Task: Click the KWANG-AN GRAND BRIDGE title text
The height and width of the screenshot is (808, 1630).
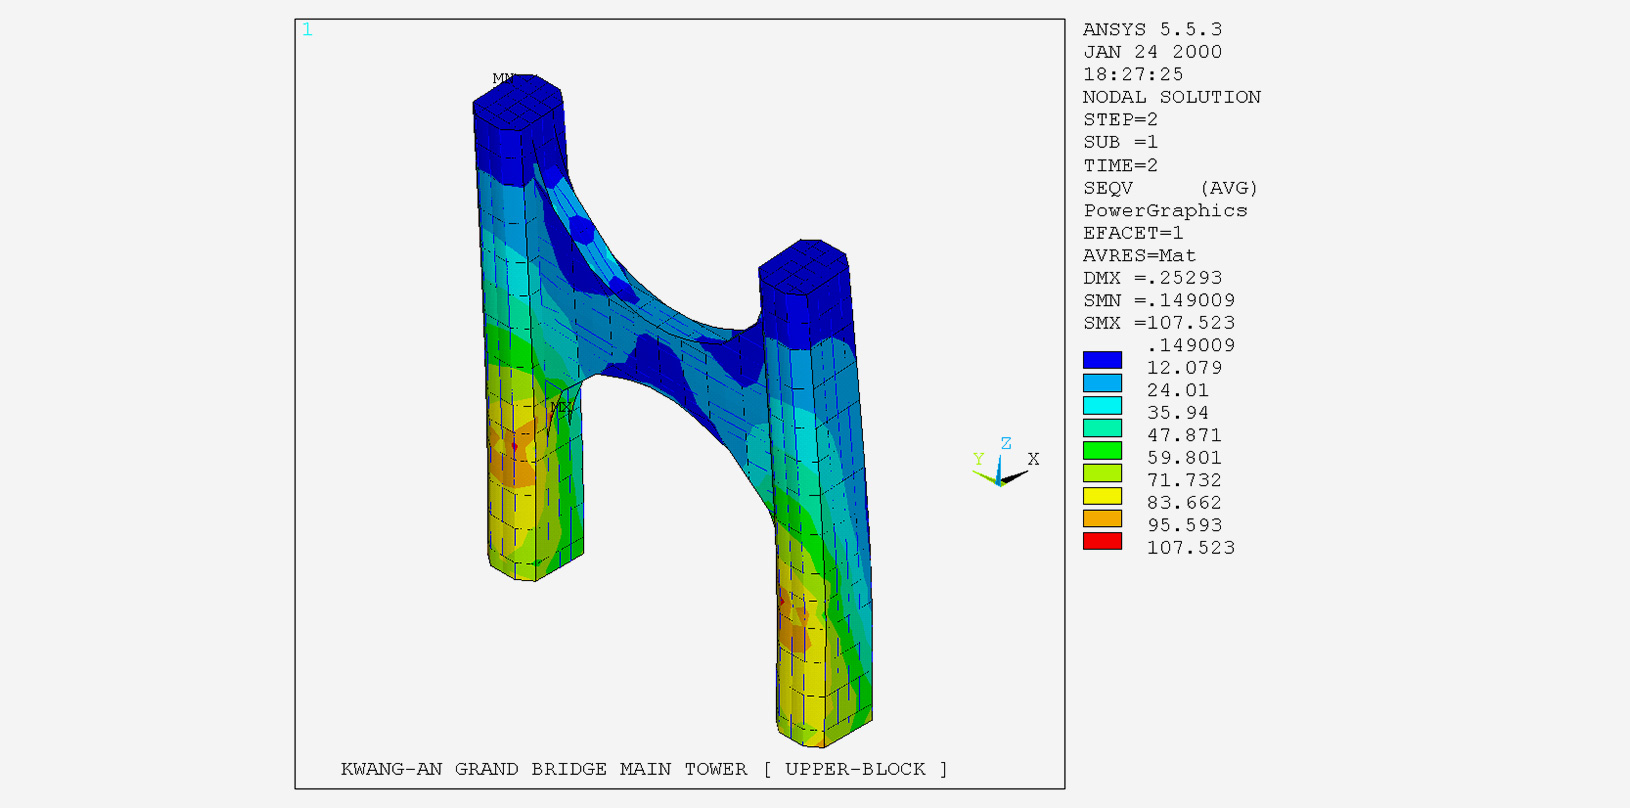Action: coord(644,769)
